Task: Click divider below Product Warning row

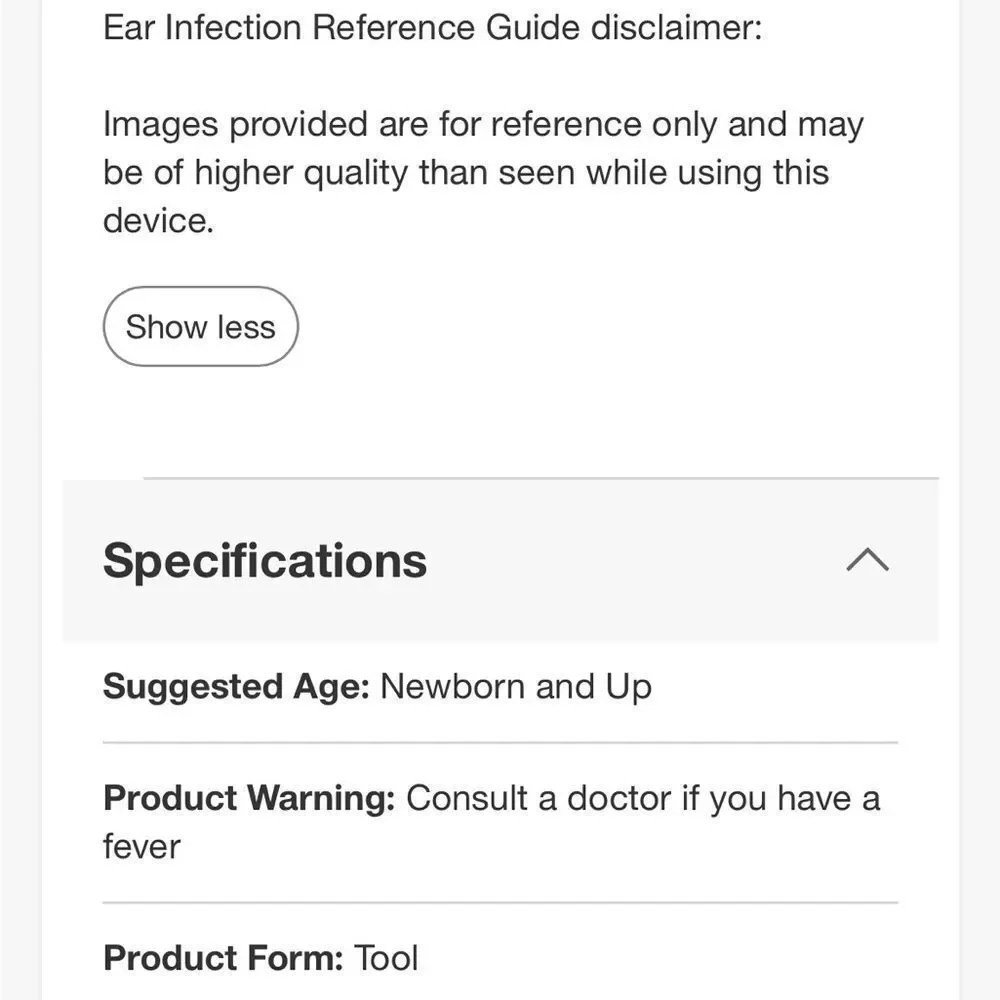Action: [500, 902]
